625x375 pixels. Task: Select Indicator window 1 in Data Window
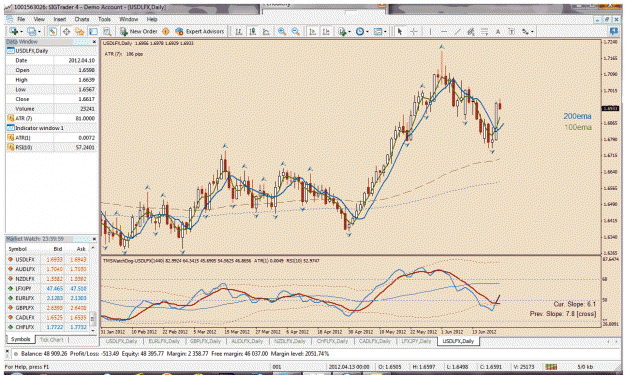coord(51,128)
